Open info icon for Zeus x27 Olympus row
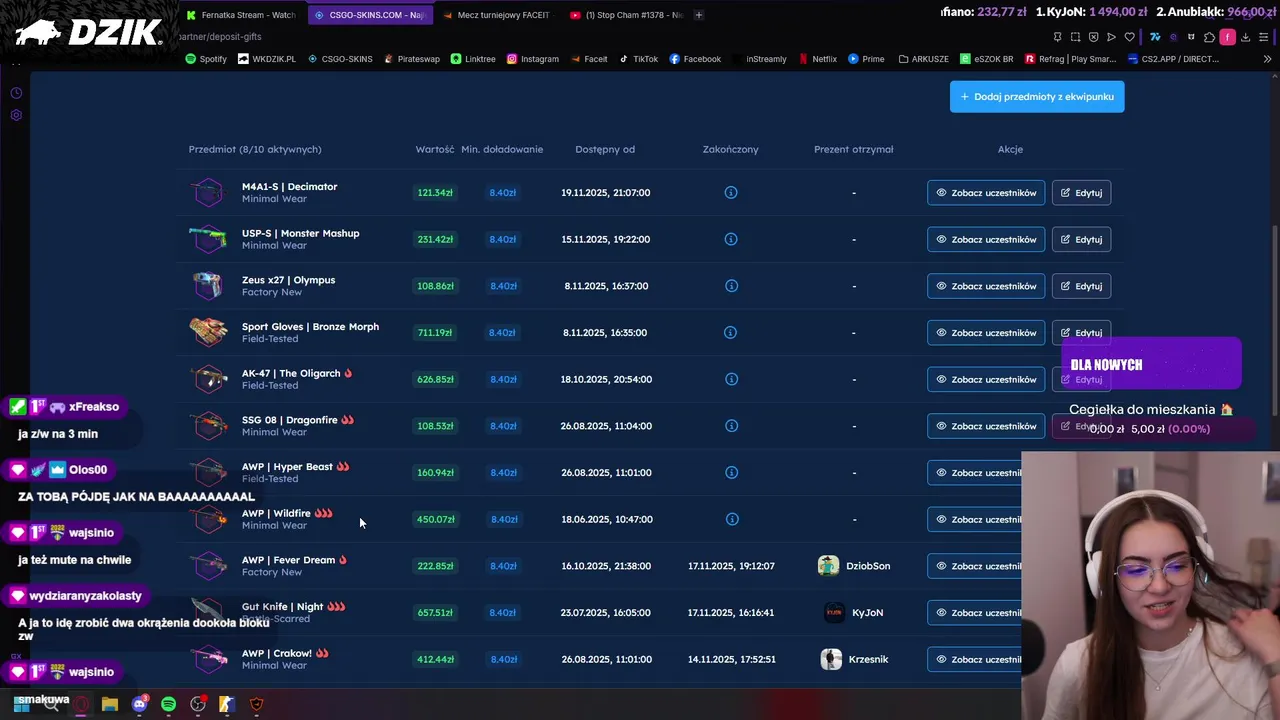This screenshot has height=720, width=1280. click(731, 286)
